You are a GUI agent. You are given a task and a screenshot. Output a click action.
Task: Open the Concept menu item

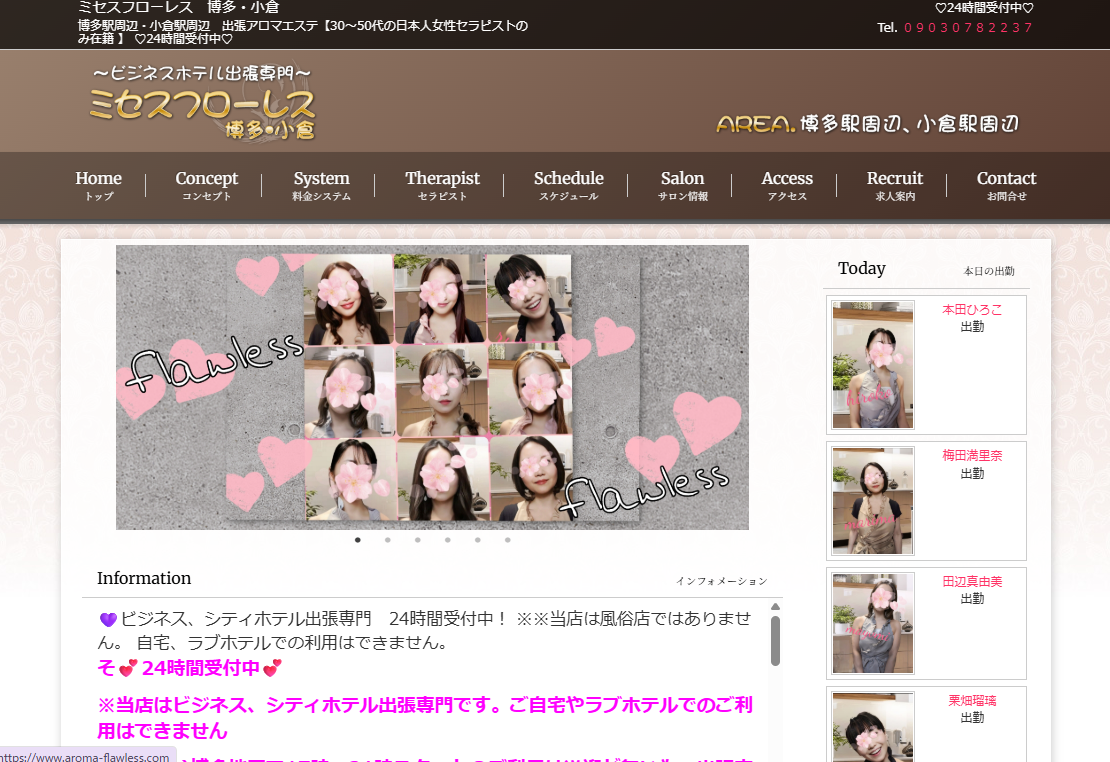207,186
